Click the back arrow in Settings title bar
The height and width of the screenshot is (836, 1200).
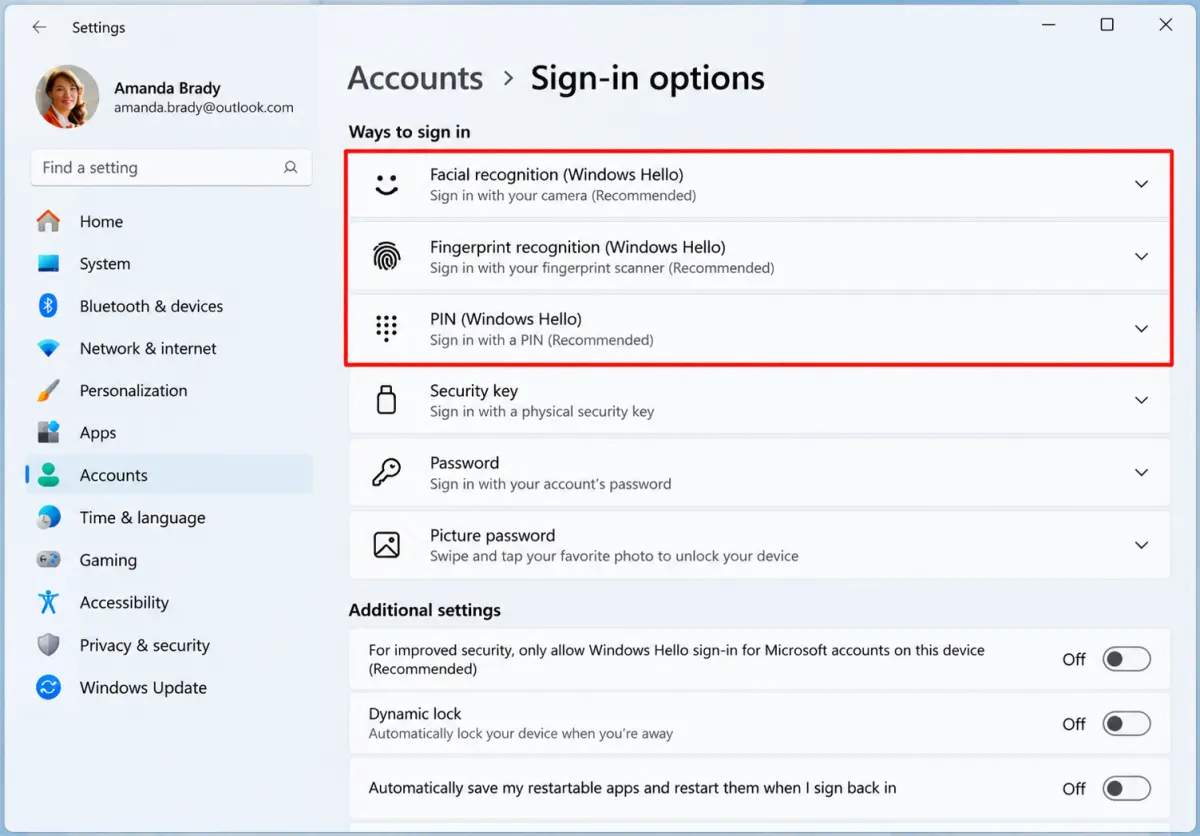point(39,27)
